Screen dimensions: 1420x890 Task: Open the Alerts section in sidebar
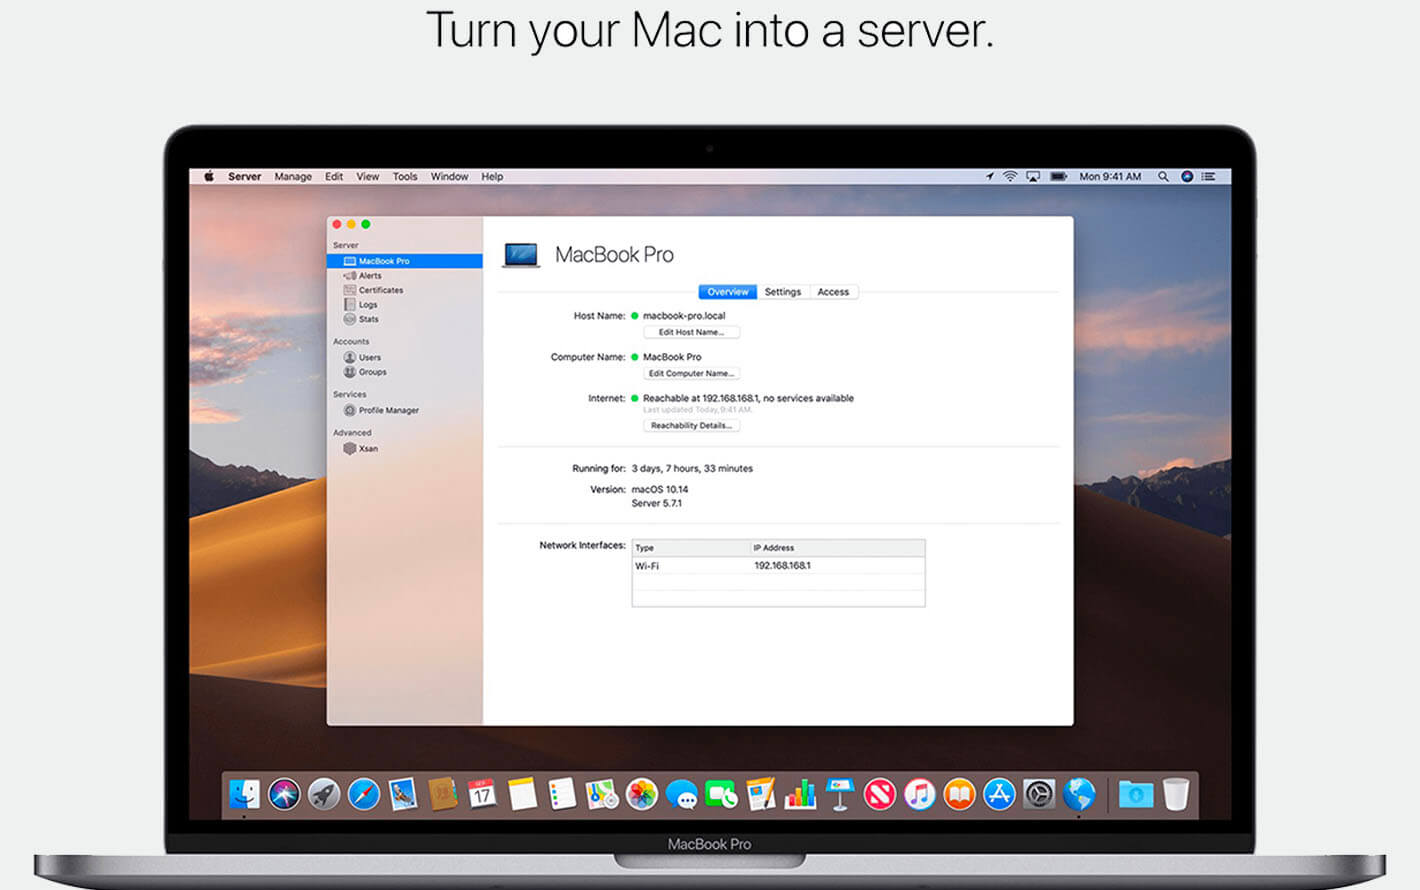[x=362, y=276]
